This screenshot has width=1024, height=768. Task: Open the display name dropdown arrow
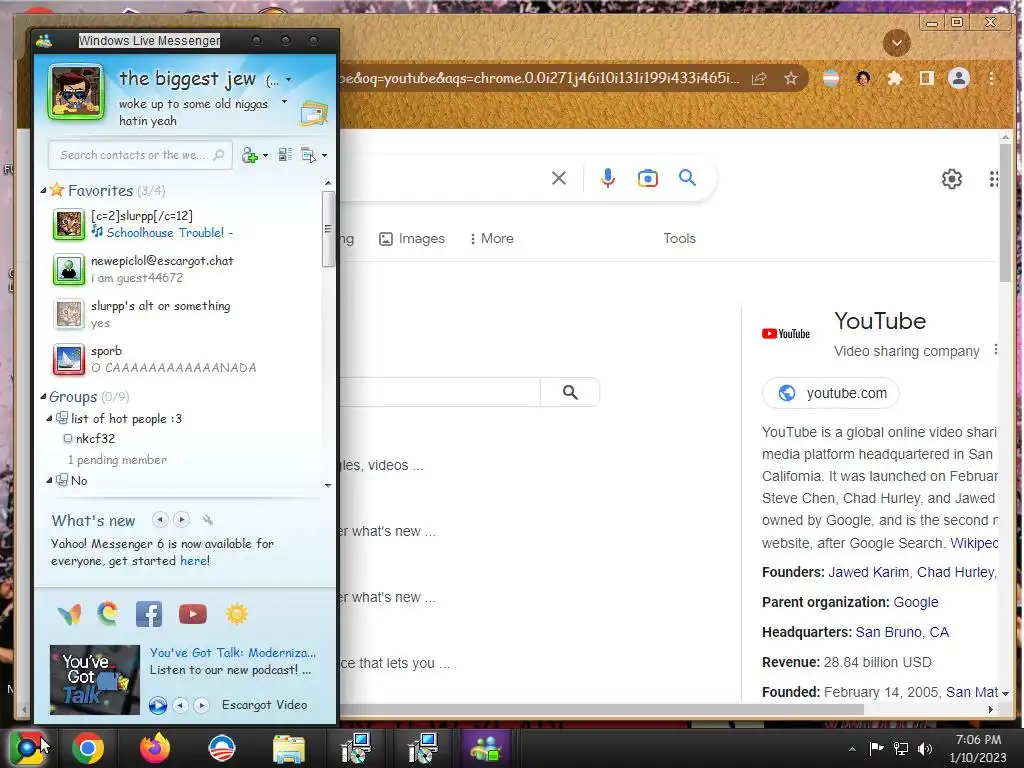click(288, 80)
